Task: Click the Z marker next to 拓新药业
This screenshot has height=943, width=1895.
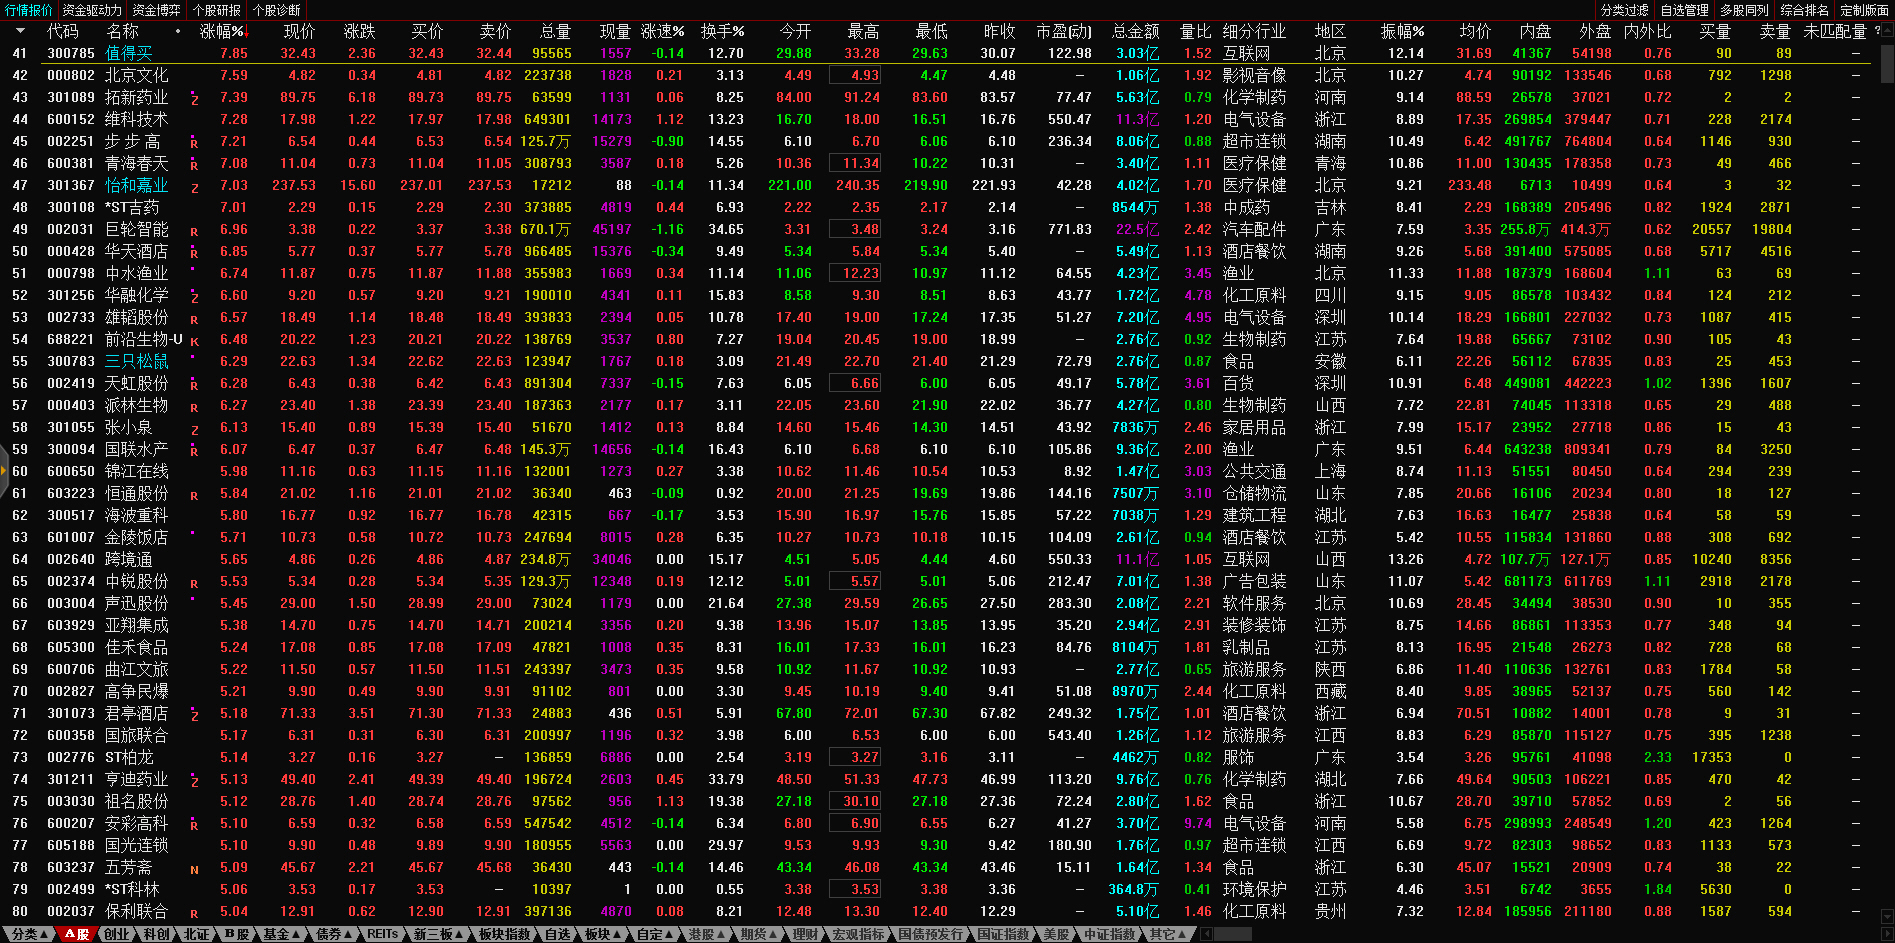Action: coord(194,99)
